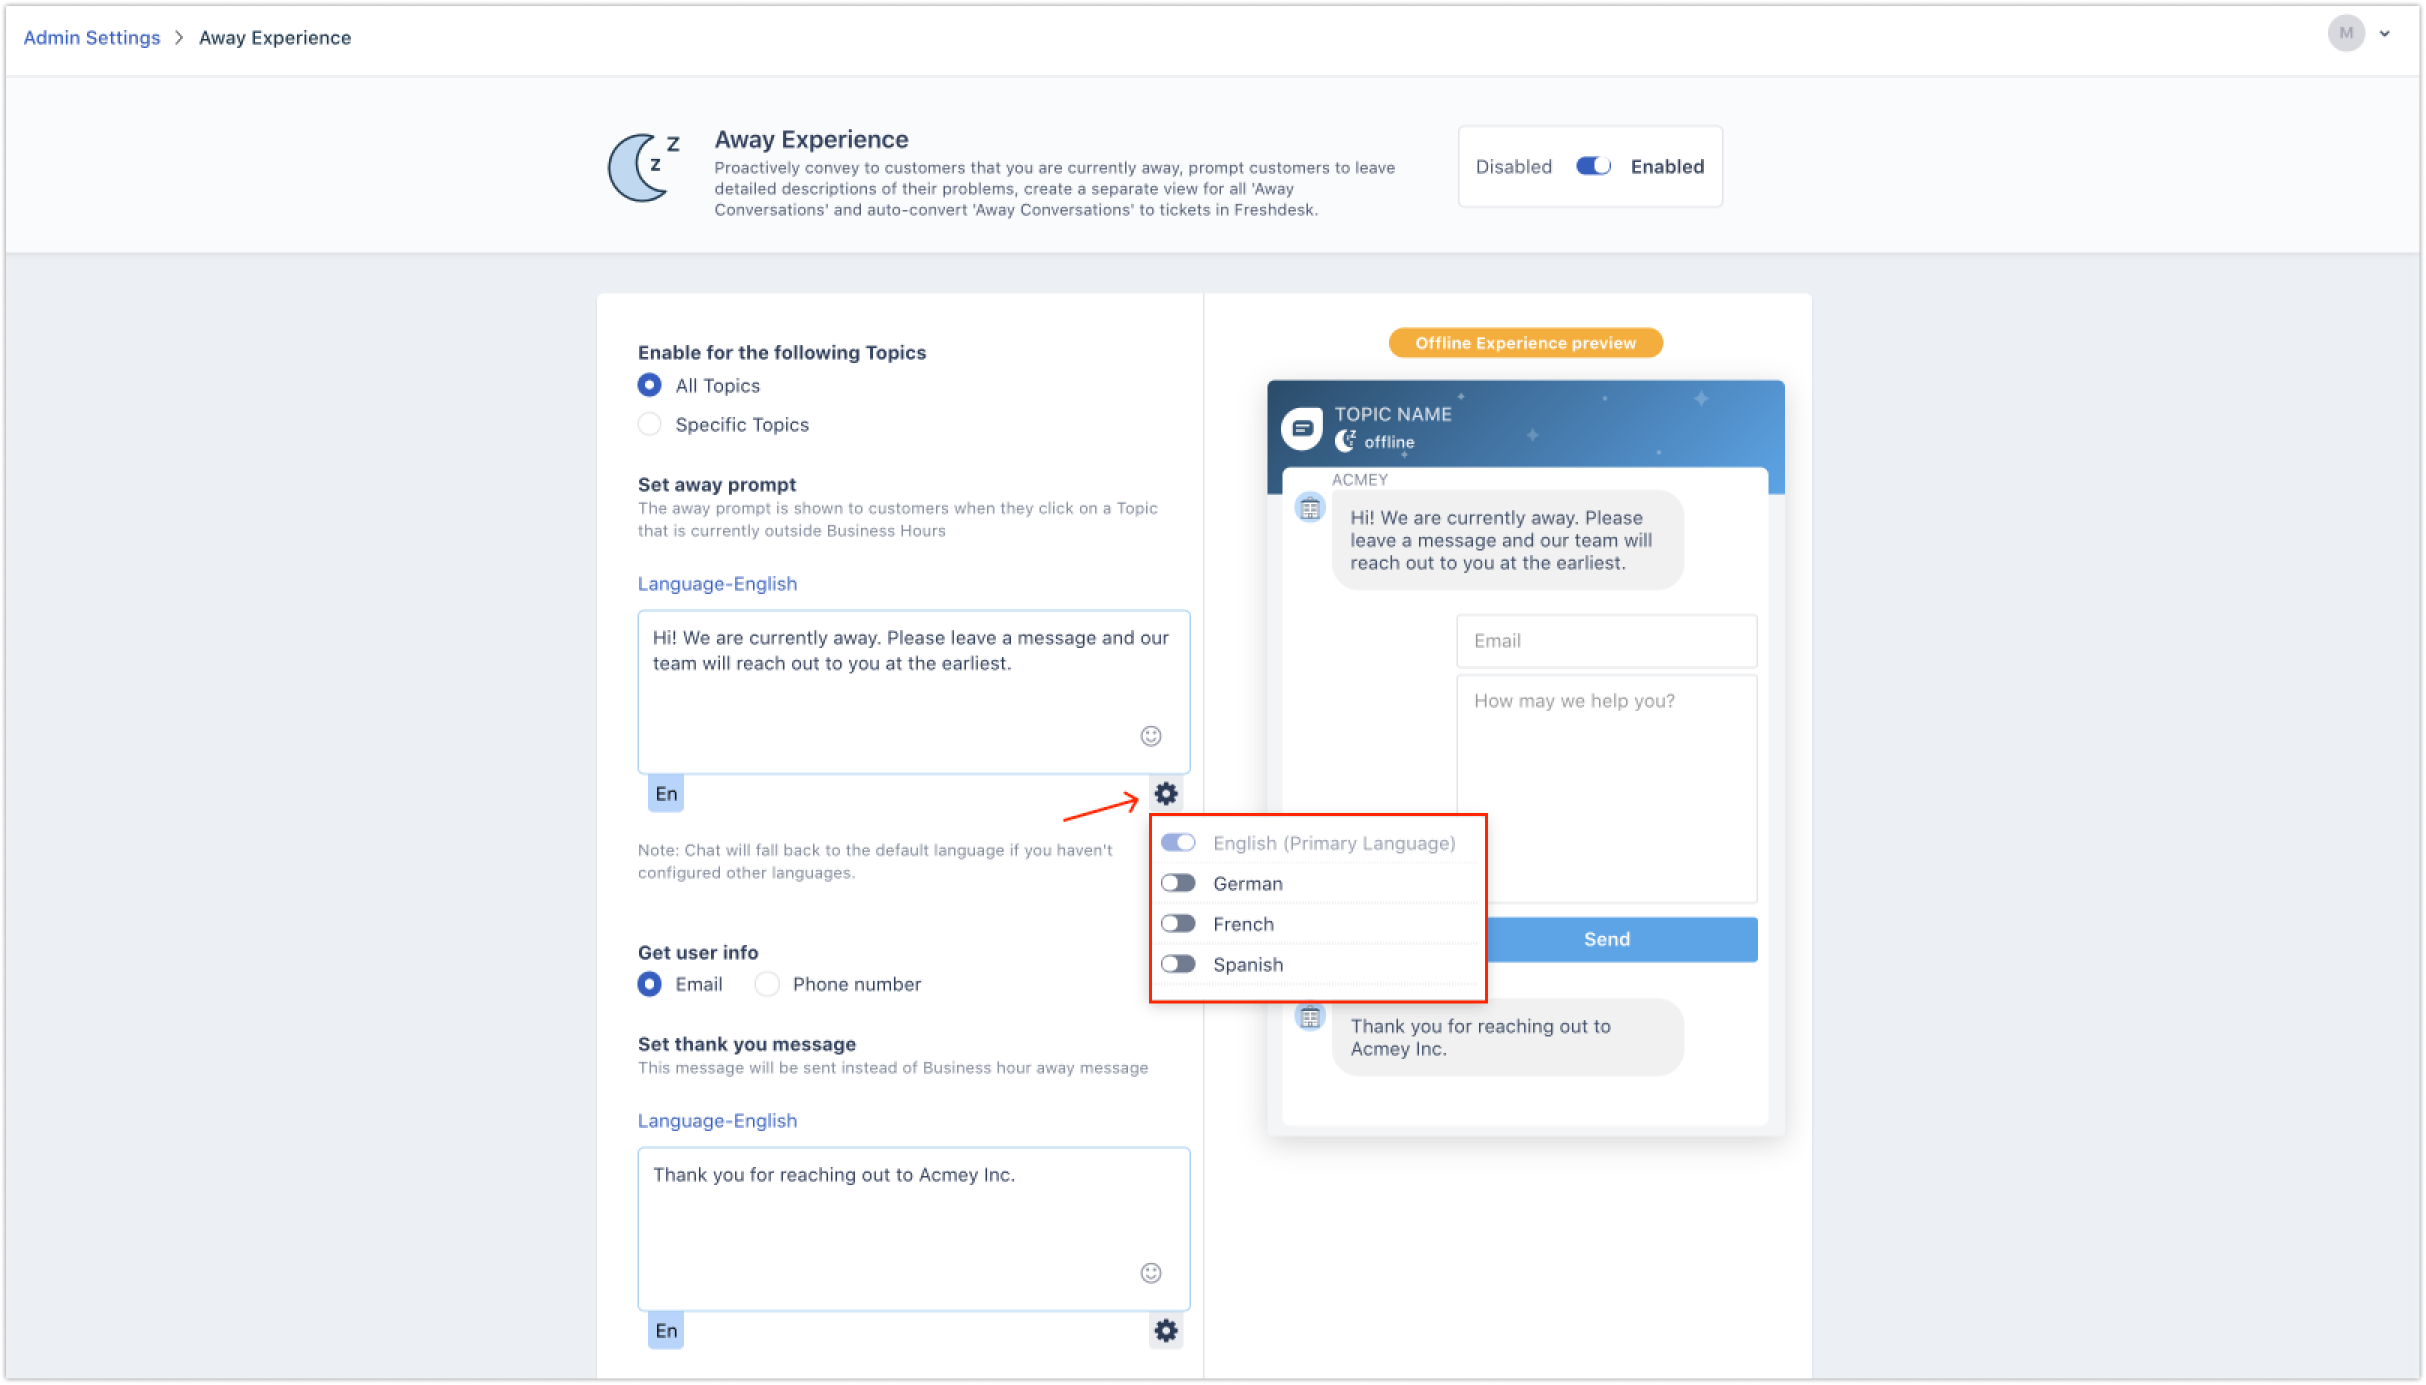The width and height of the screenshot is (2426, 1385).
Task: Click the ACMEY bot avatar in preview
Action: tap(1310, 509)
